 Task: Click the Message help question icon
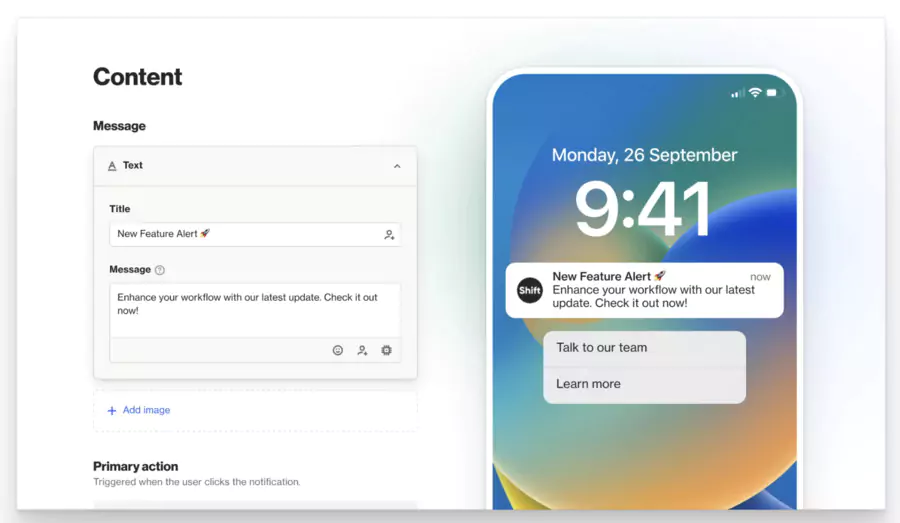tap(160, 270)
